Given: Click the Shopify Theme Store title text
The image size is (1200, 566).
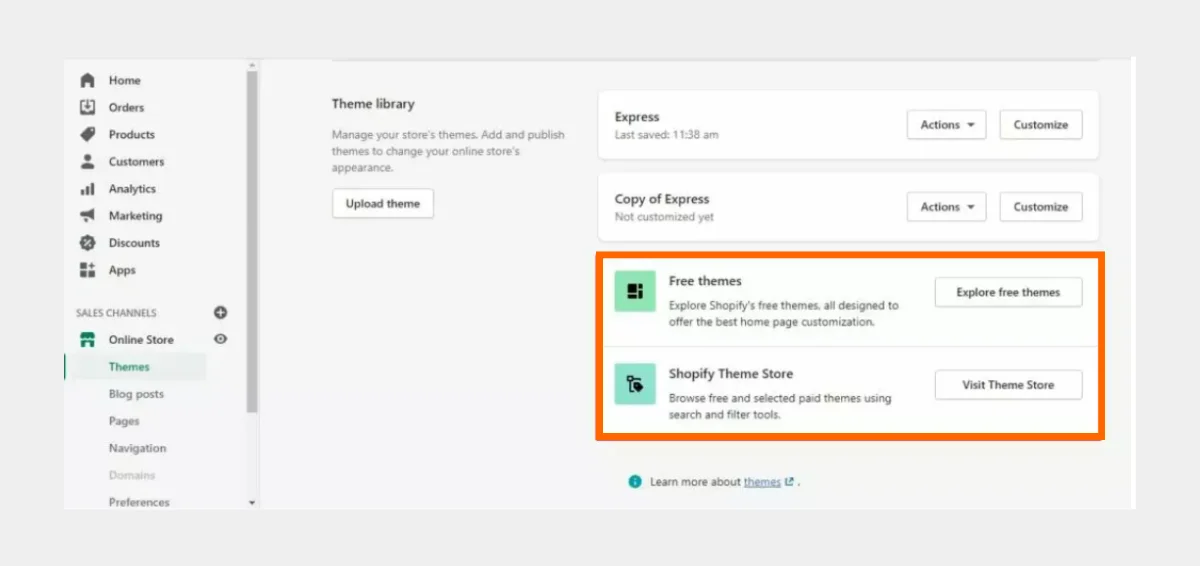Looking at the screenshot, I should coord(731,374).
